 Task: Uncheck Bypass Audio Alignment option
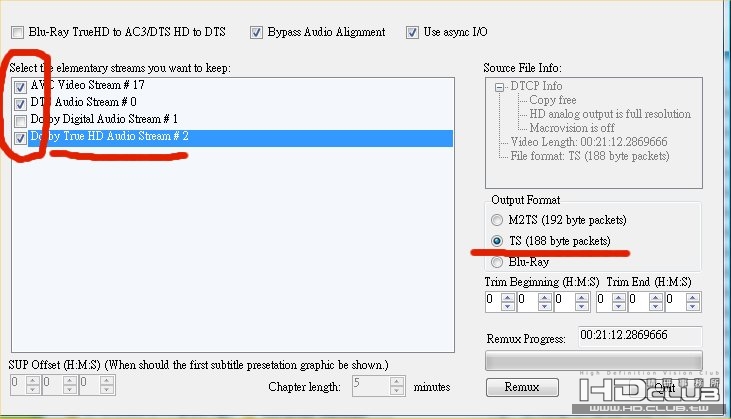[256, 33]
